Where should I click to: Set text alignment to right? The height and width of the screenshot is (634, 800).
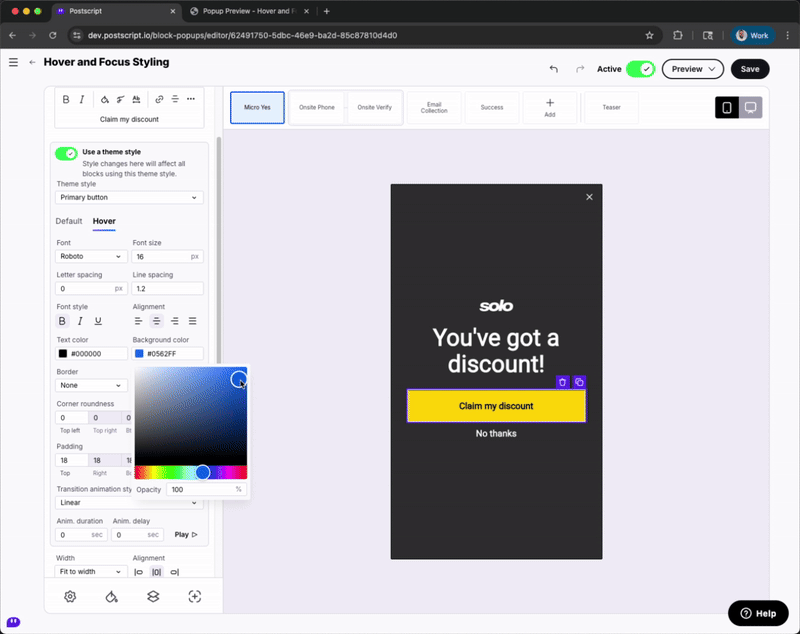[x=174, y=321]
